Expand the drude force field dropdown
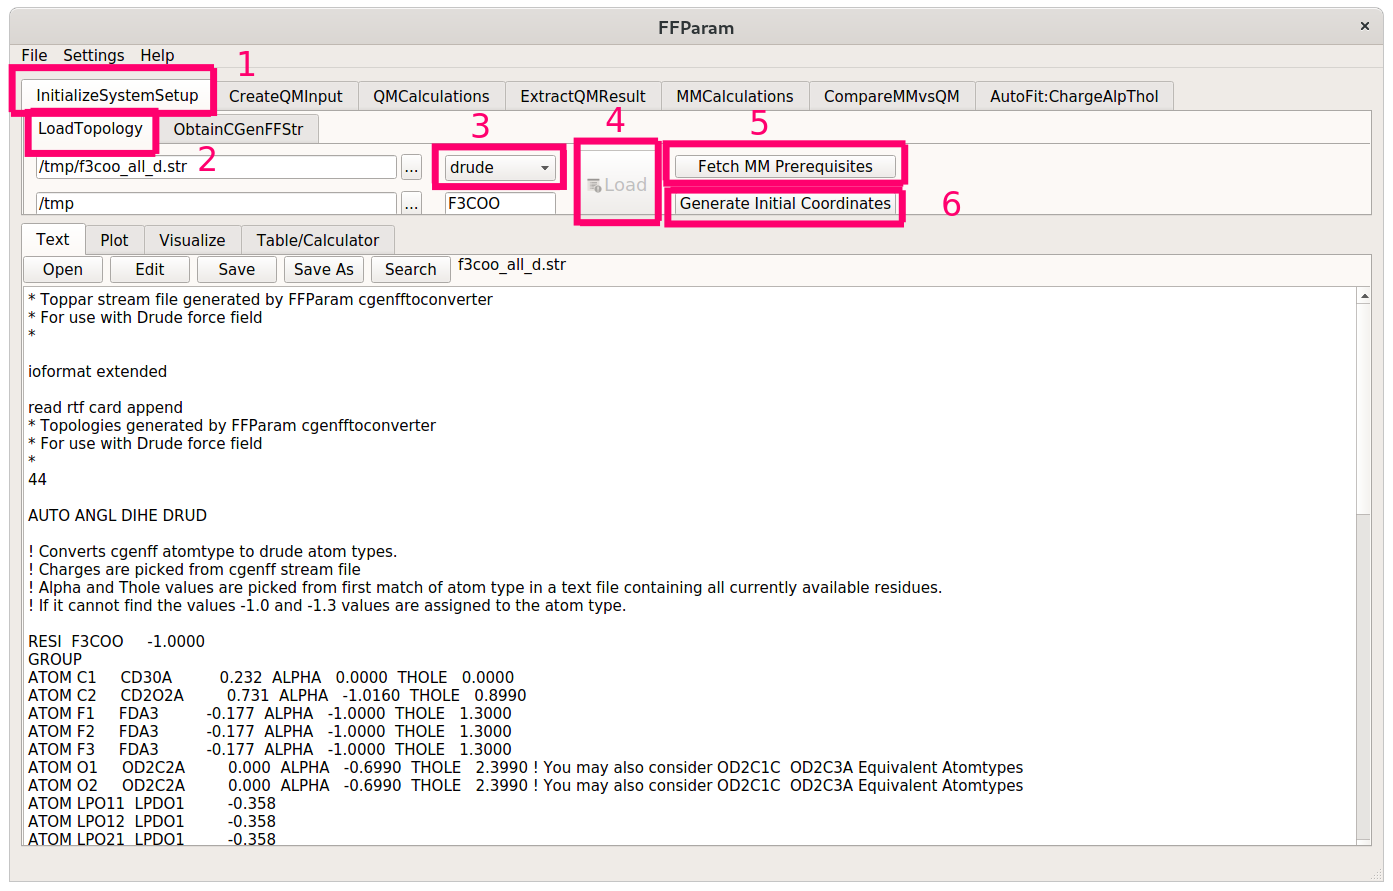Screen dimensions: 1393x891 500,167
